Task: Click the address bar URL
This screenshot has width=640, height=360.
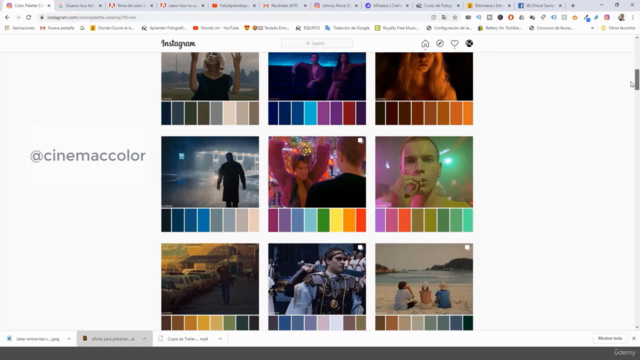Action: coord(91,18)
